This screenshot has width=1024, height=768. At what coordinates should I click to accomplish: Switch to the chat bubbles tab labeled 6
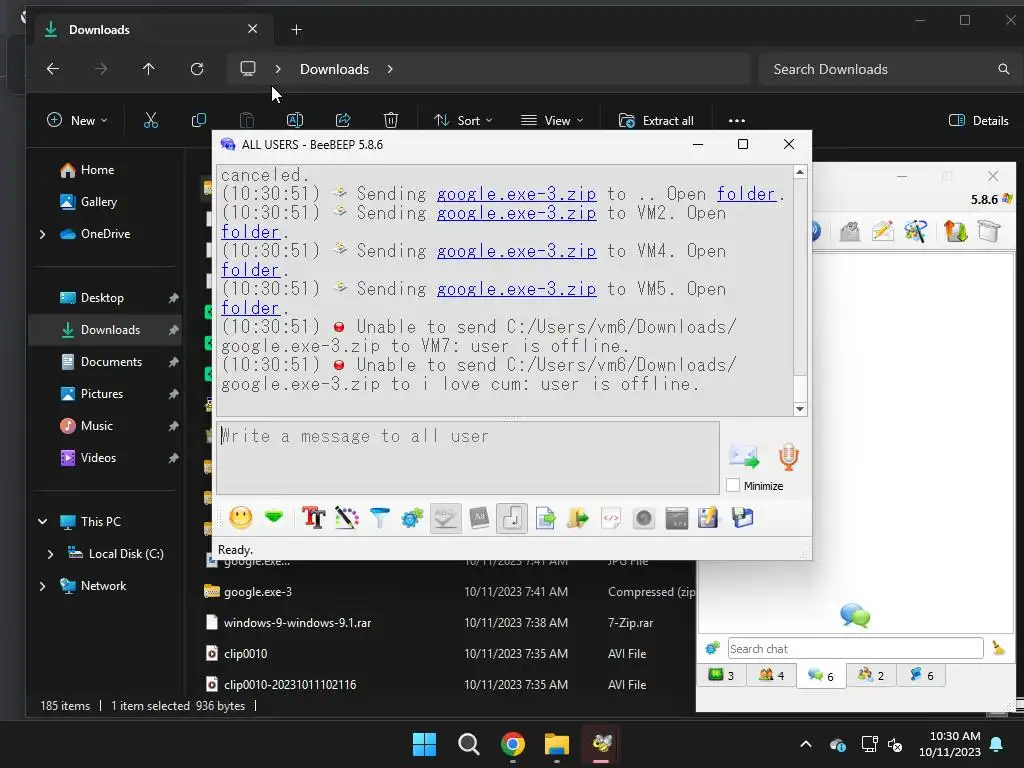click(x=820, y=675)
